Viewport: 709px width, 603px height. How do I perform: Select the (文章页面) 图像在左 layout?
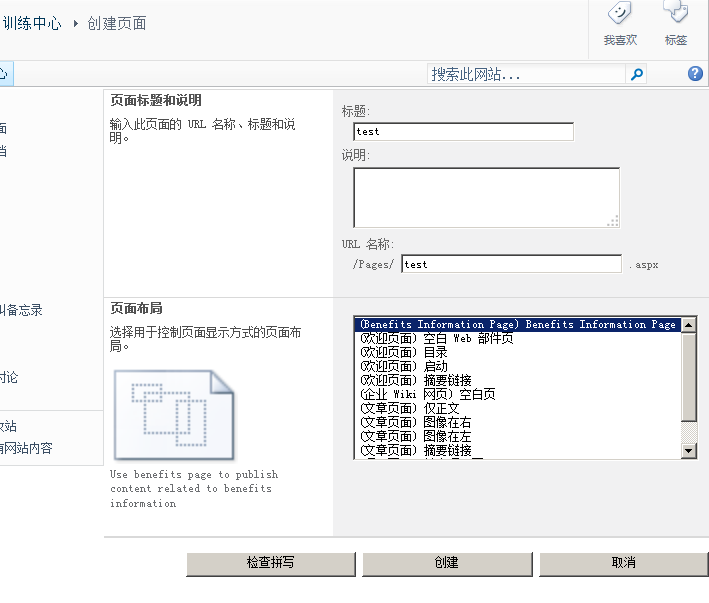(517, 437)
